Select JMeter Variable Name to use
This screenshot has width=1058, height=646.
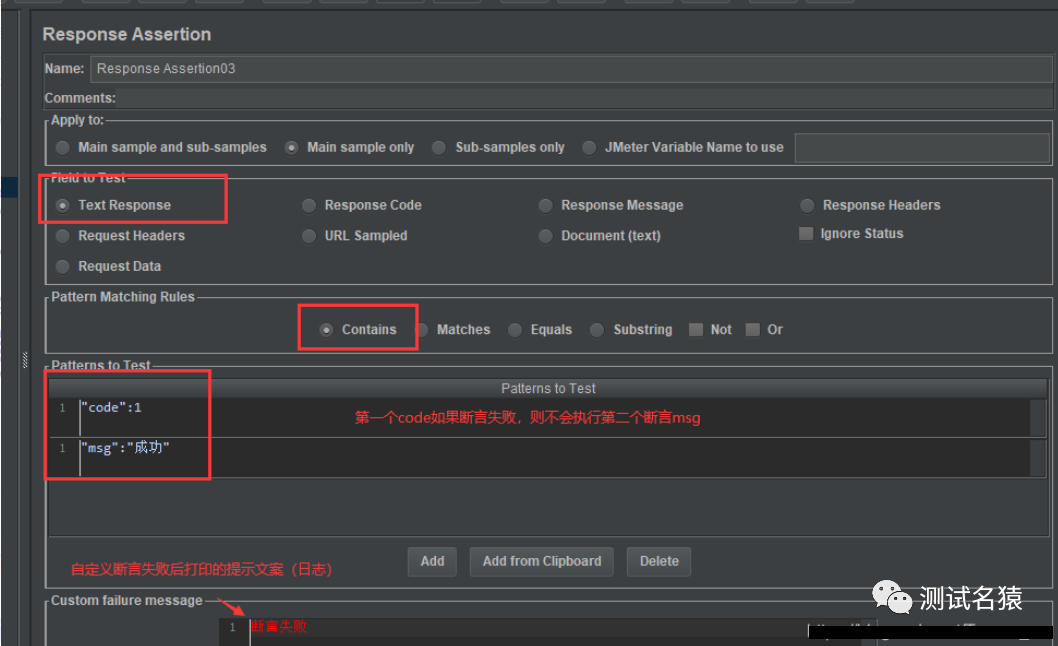tap(684, 147)
